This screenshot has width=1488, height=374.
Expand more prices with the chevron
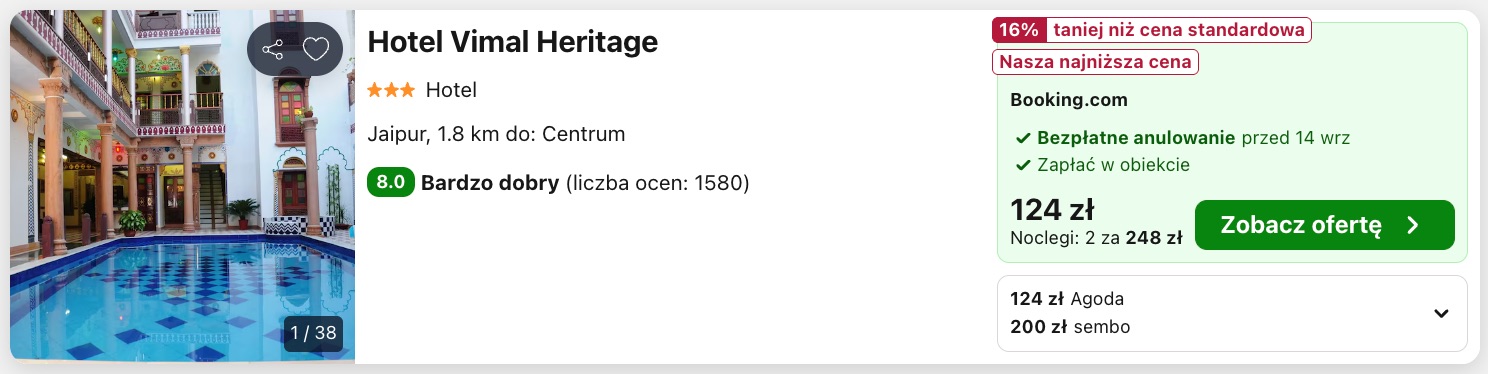point(1441,313)
